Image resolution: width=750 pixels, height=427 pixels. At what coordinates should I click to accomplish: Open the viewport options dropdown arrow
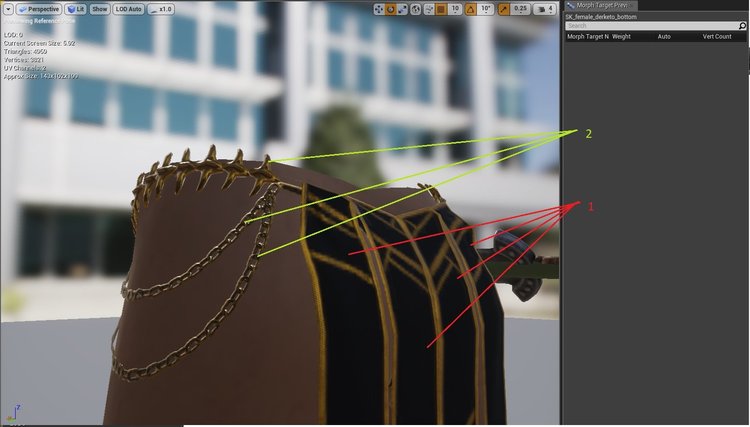[8, 9]
